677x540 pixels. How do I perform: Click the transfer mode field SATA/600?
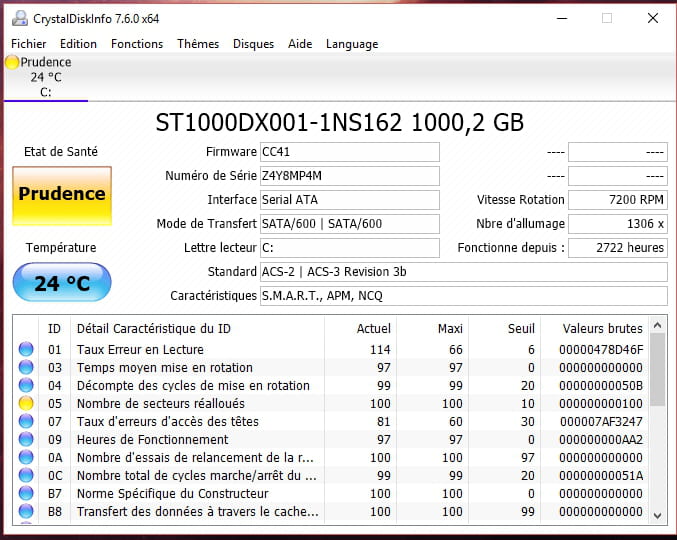350,224
